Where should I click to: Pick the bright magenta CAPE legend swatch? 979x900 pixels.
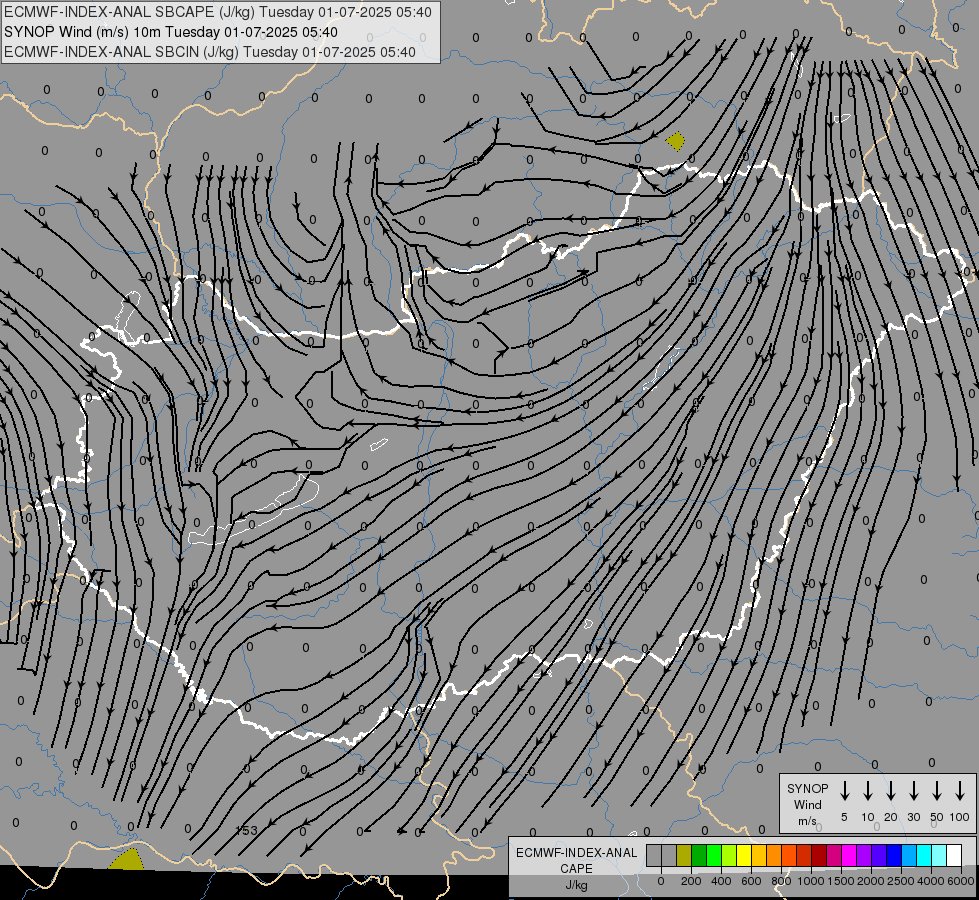[x=849, y=855]
